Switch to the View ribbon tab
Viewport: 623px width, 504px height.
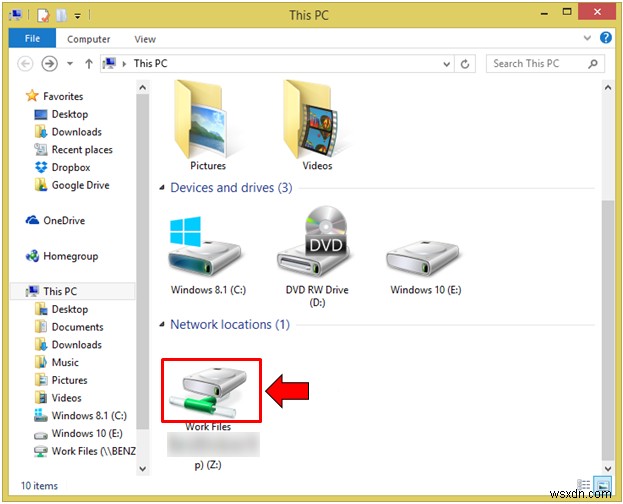[x=145, y=39]
